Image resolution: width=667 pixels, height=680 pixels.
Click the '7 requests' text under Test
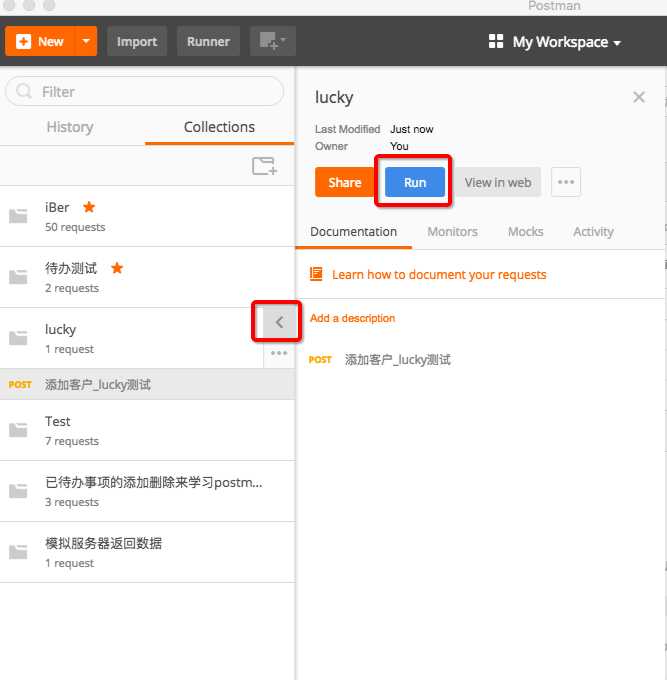click(x=72, y=441)
